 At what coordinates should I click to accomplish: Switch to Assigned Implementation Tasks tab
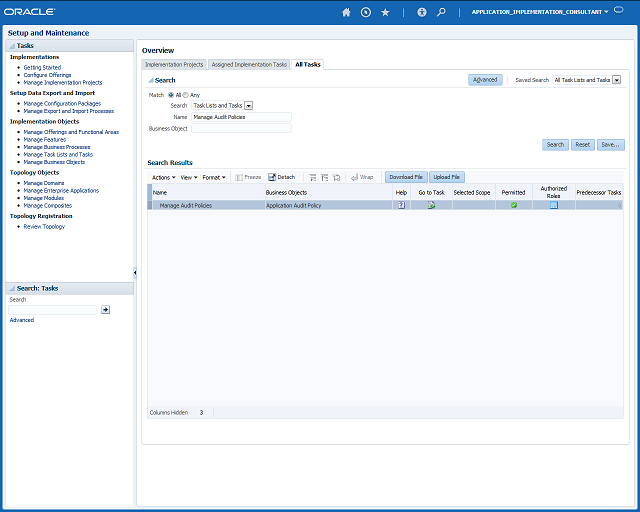[x=249, y=65]
